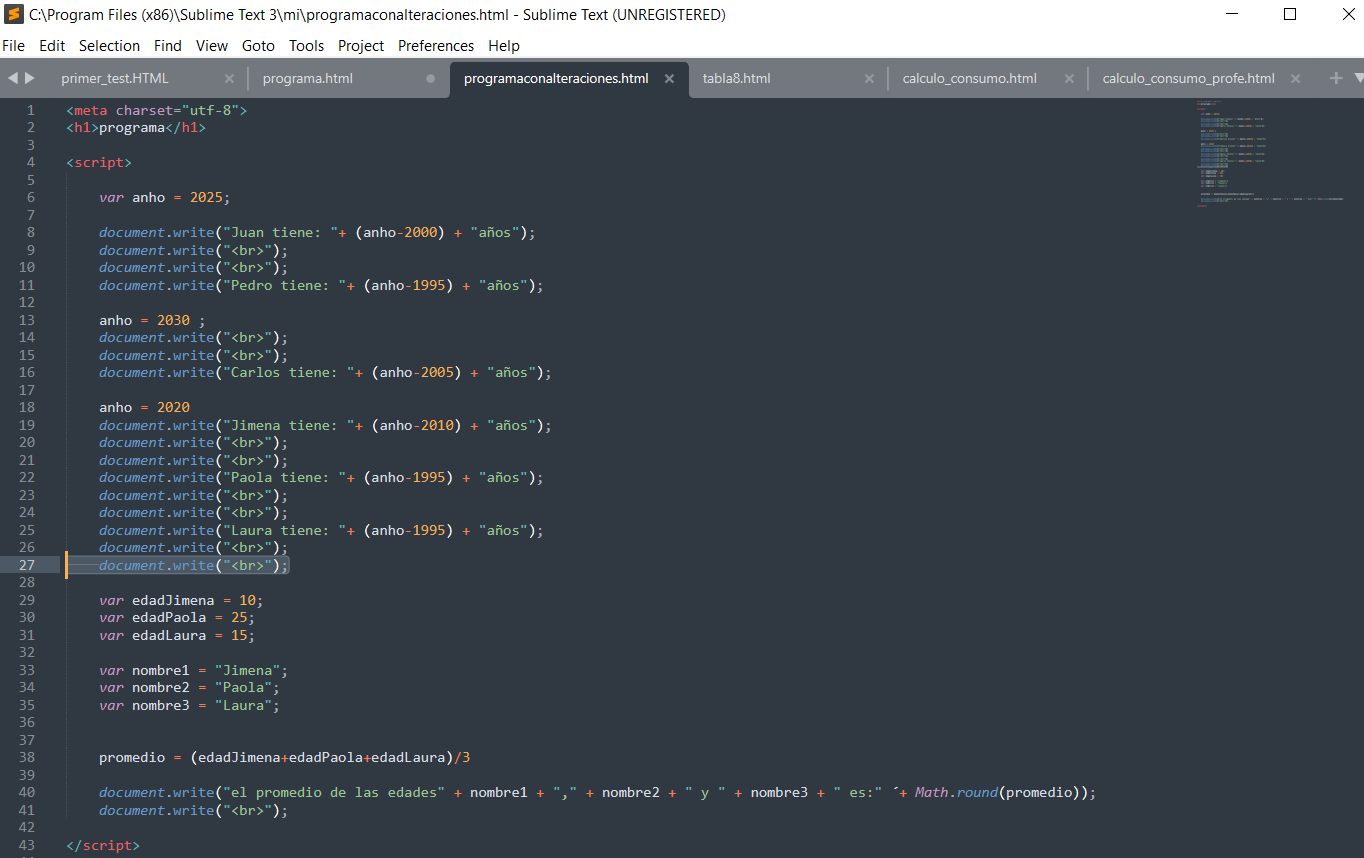Click Math.round on line 40
This screenshot has height=858, width=1364.
pyautogui.click(x=957, y=792)
